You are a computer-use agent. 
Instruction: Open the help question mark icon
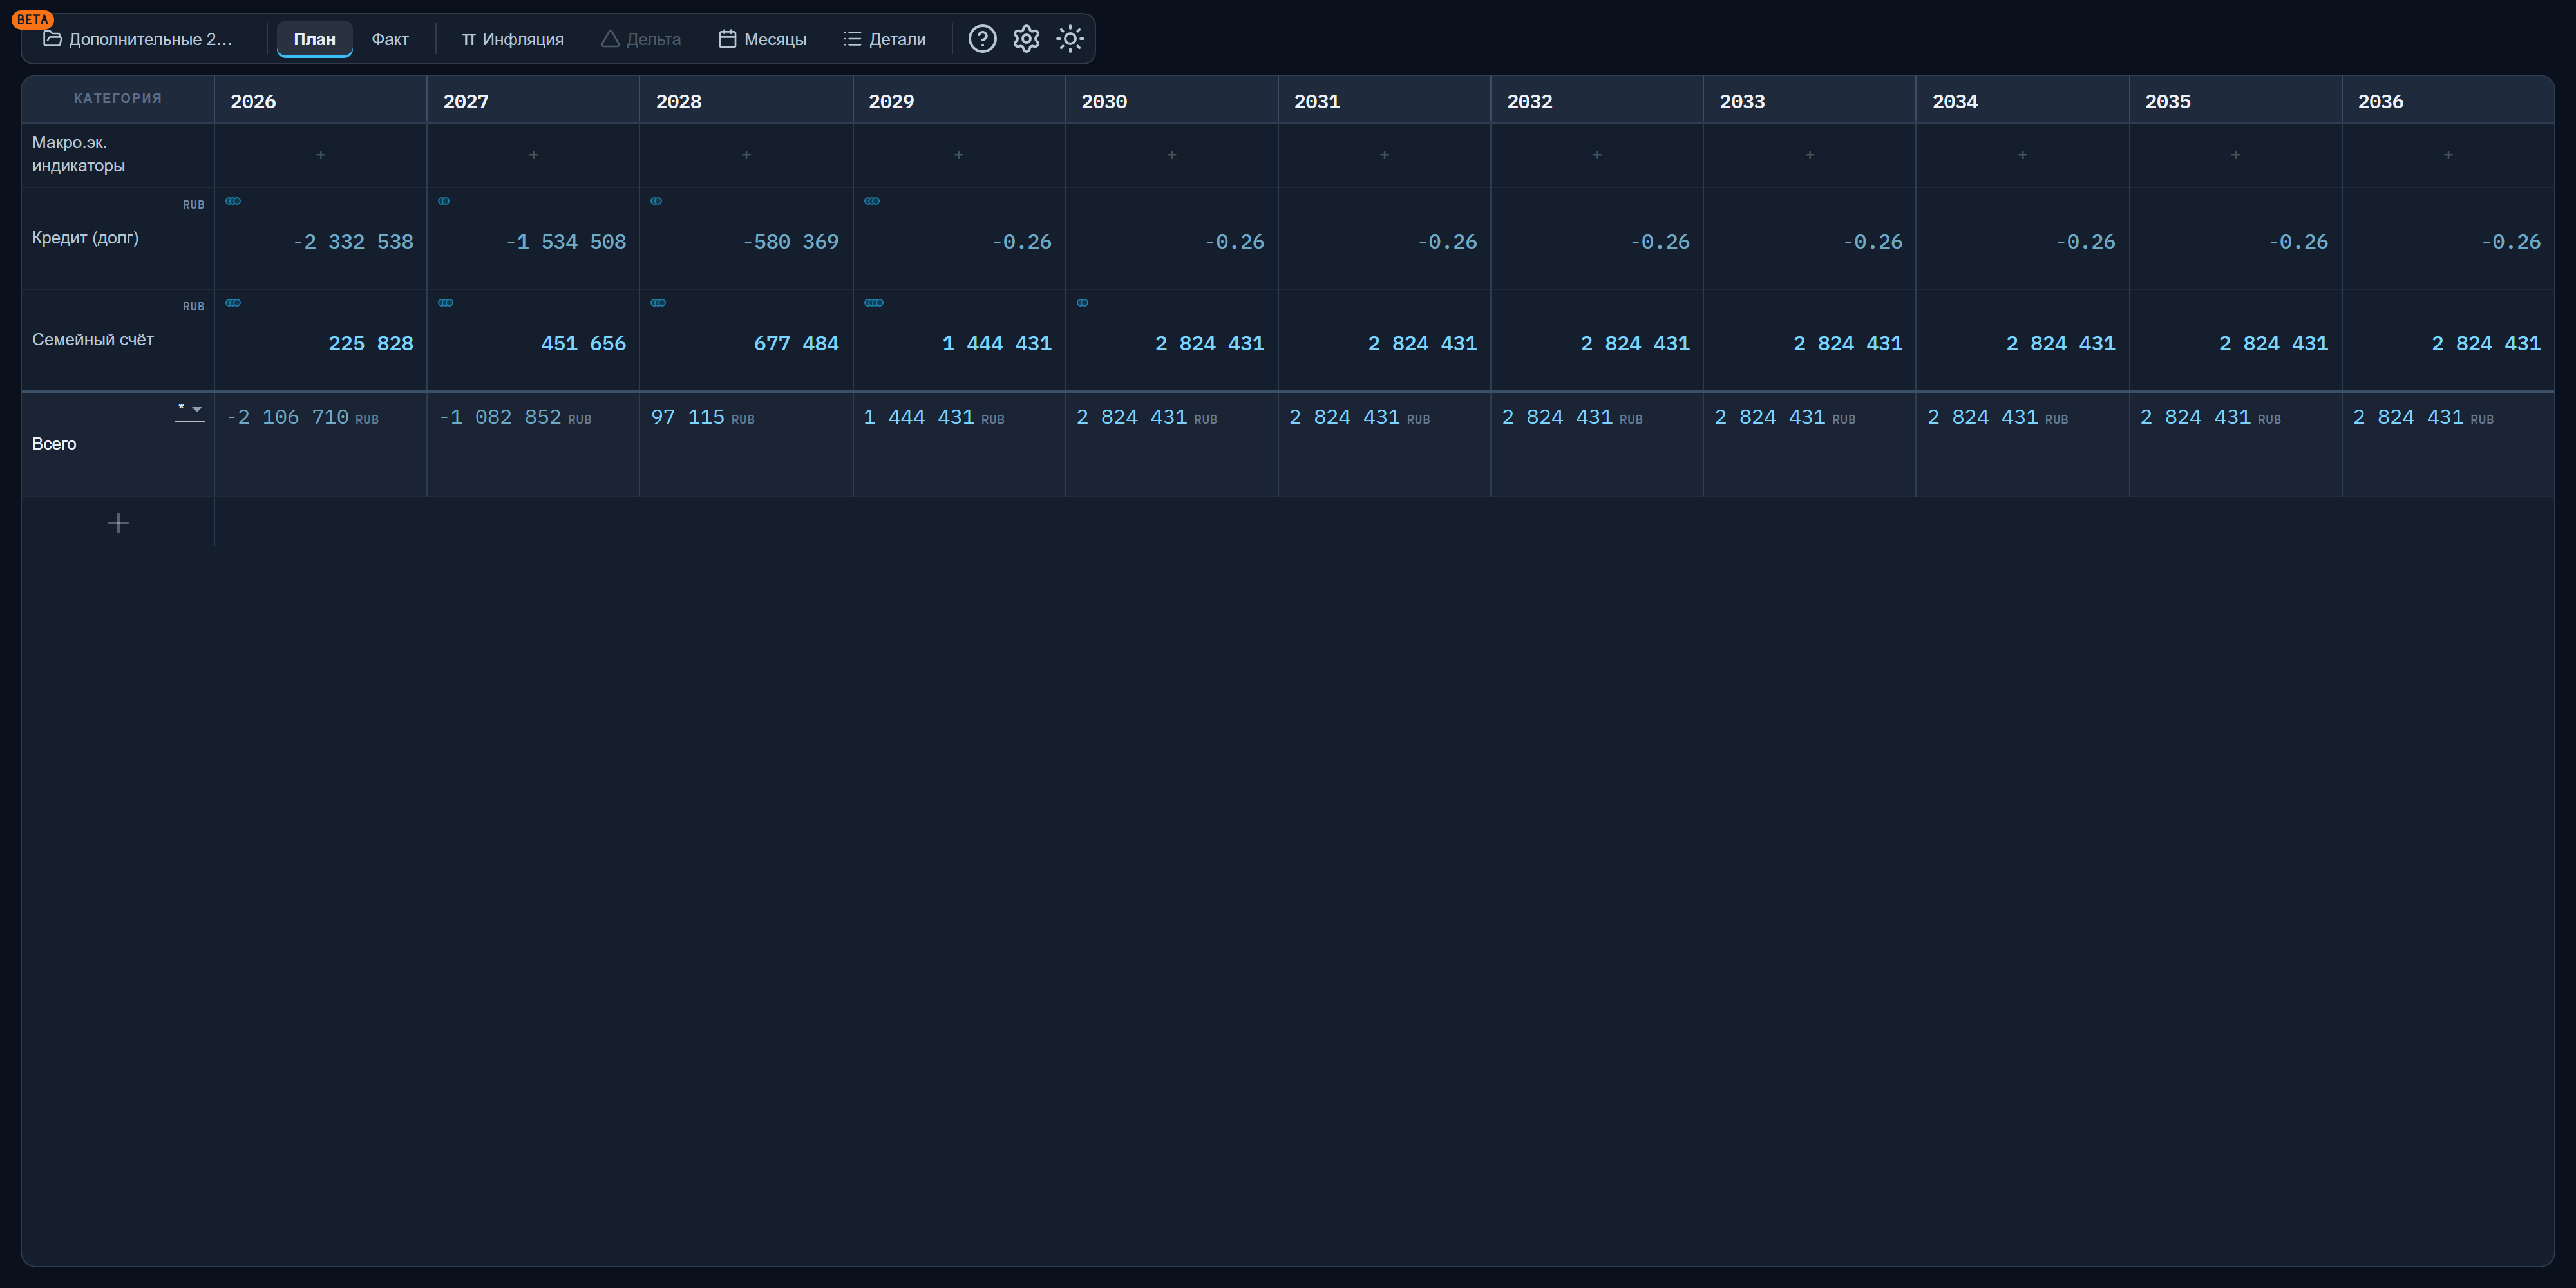click(x=982, y=39)
